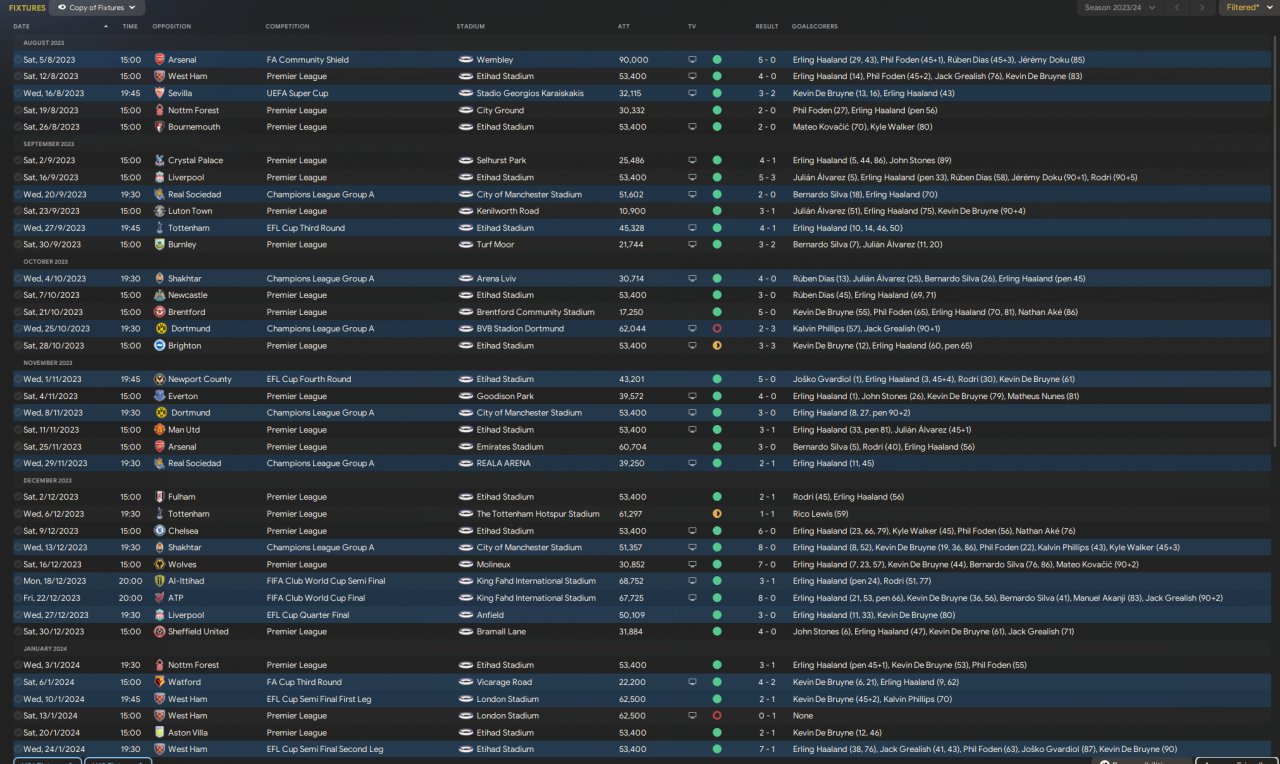Click the Crystal Palace club badge
The image size is (1280, 764).
pos(160,160)
